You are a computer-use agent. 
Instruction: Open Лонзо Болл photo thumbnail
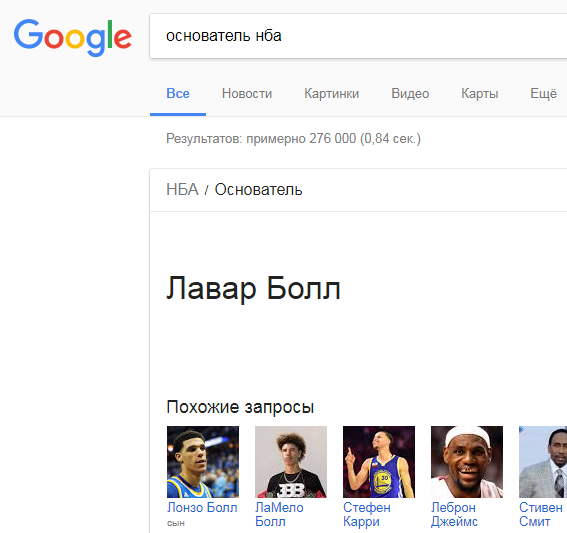[203, 462]
